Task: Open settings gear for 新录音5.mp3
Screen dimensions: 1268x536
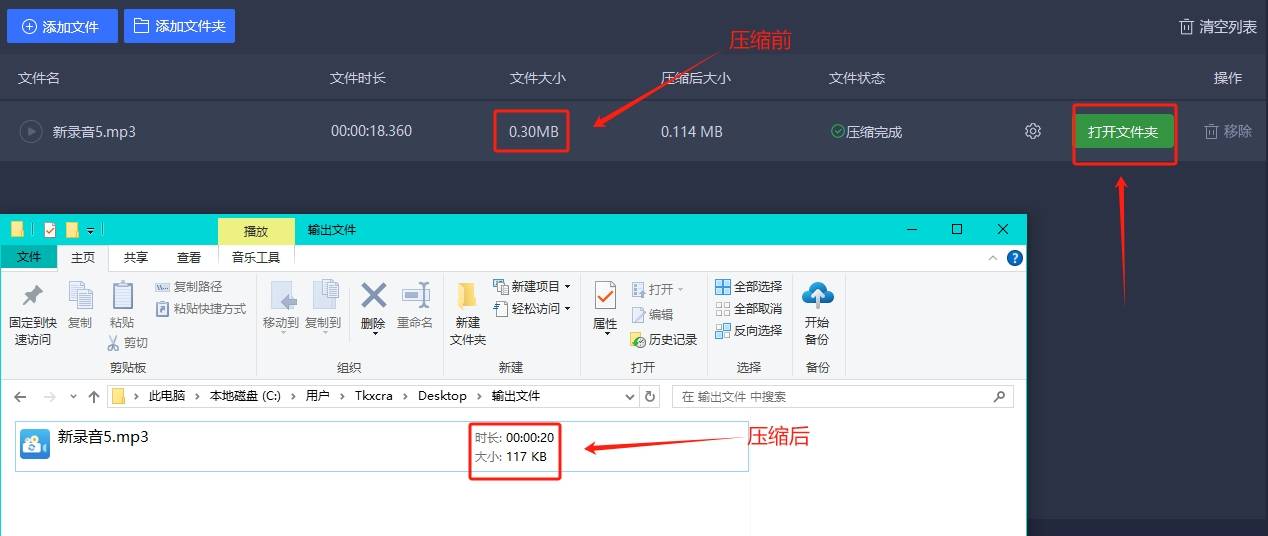Action: click(1033, 131)
